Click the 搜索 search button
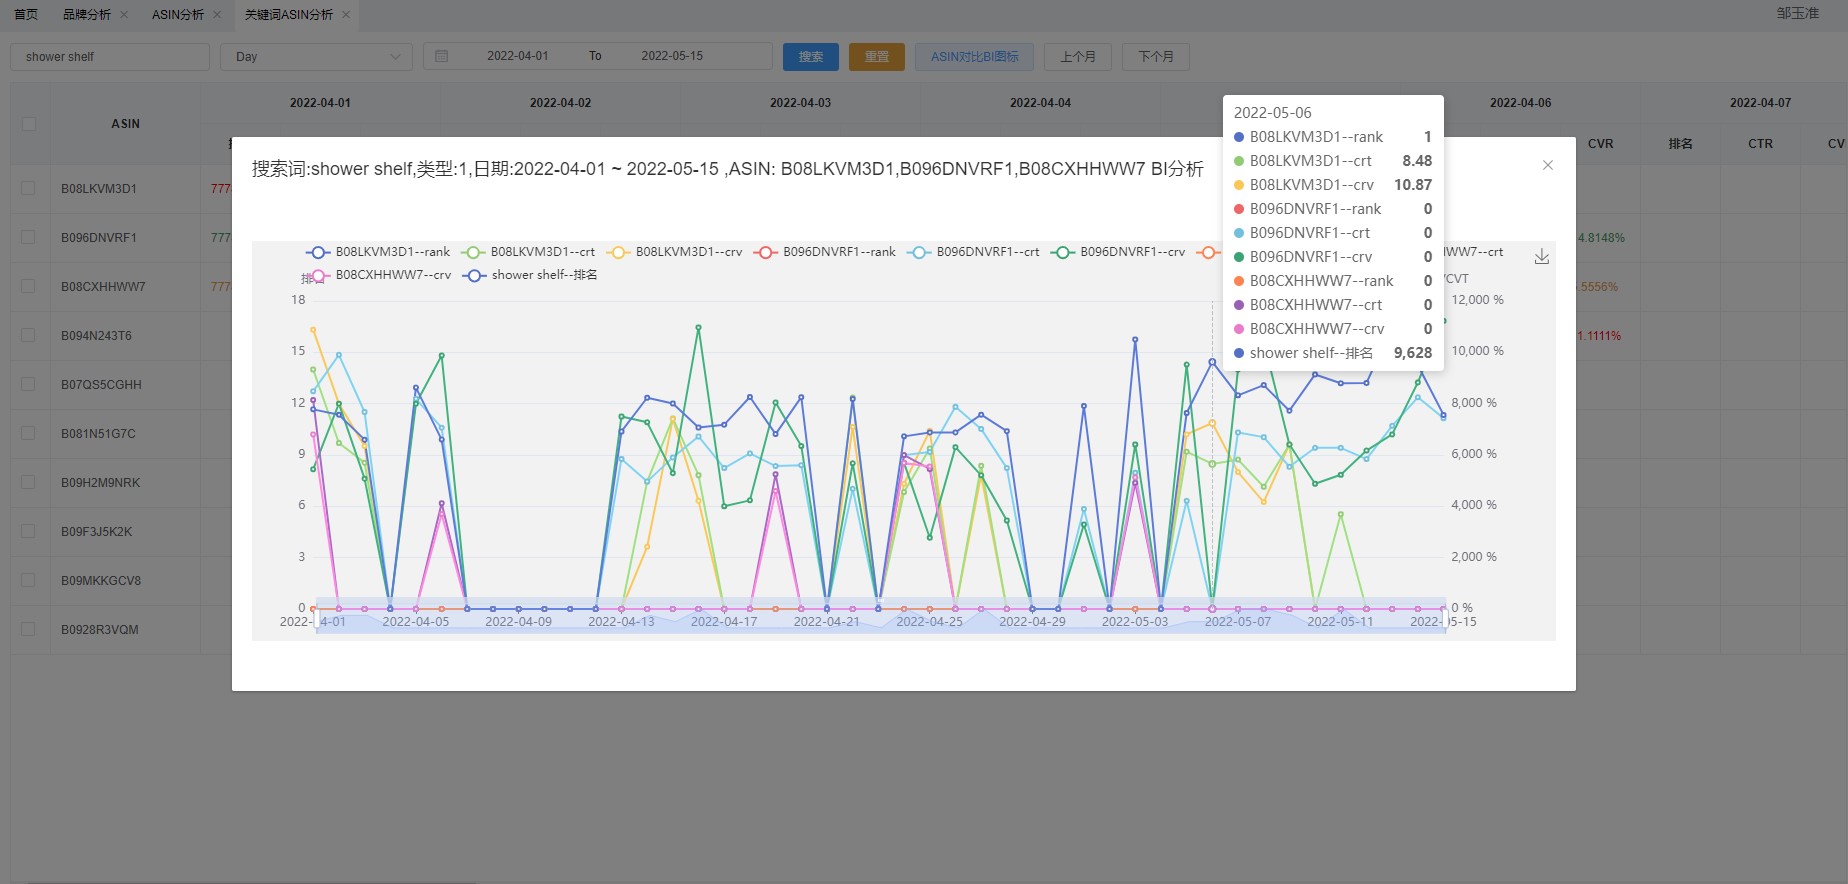The height and width of the screenshot is (884, 1848). (x=811, y=56)
